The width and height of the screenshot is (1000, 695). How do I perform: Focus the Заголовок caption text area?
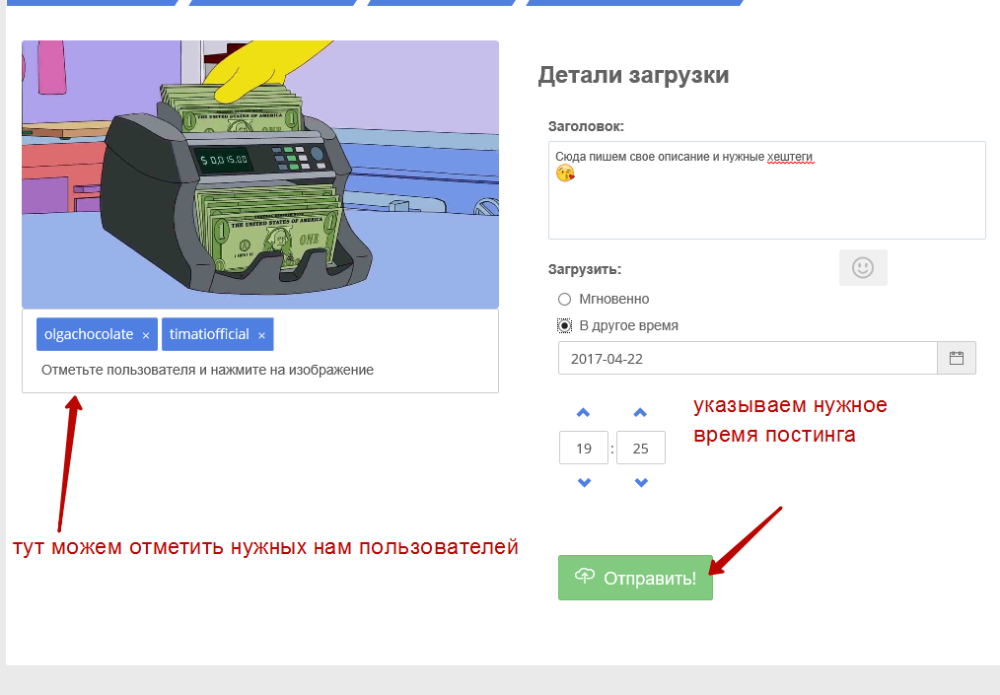tap(767, 191)
